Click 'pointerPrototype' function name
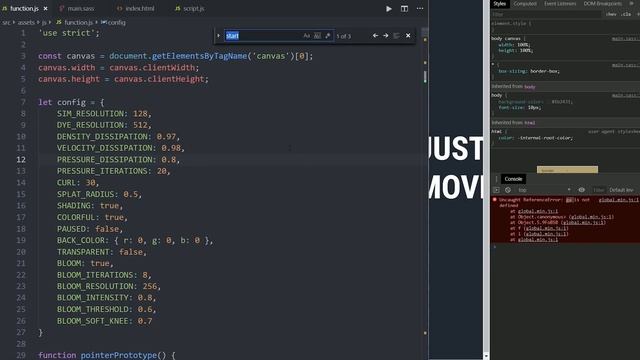 [x=118, y=355]
